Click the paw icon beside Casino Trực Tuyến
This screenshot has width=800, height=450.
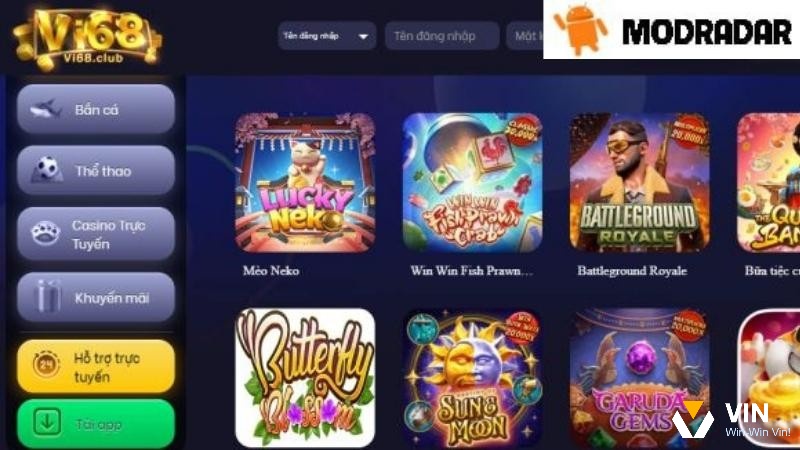pyautogui.click(x=45, y=234)
